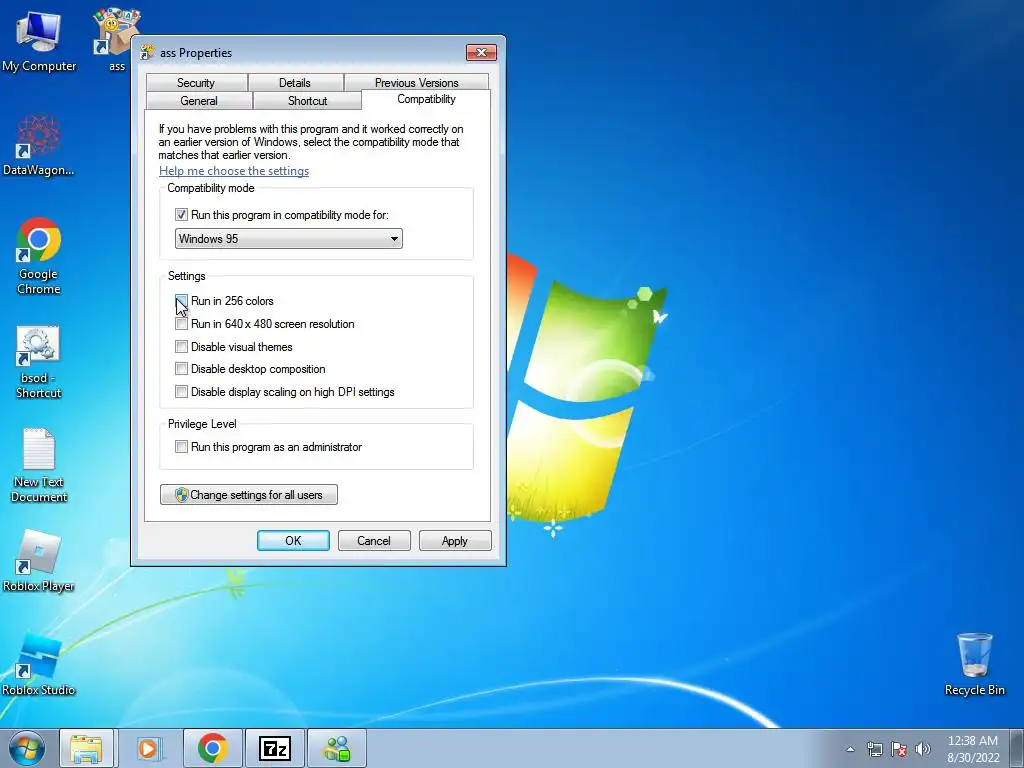1024x768 pixels.
Task: Launch Google Chrome from desktop icon
Action: point(39,256)
